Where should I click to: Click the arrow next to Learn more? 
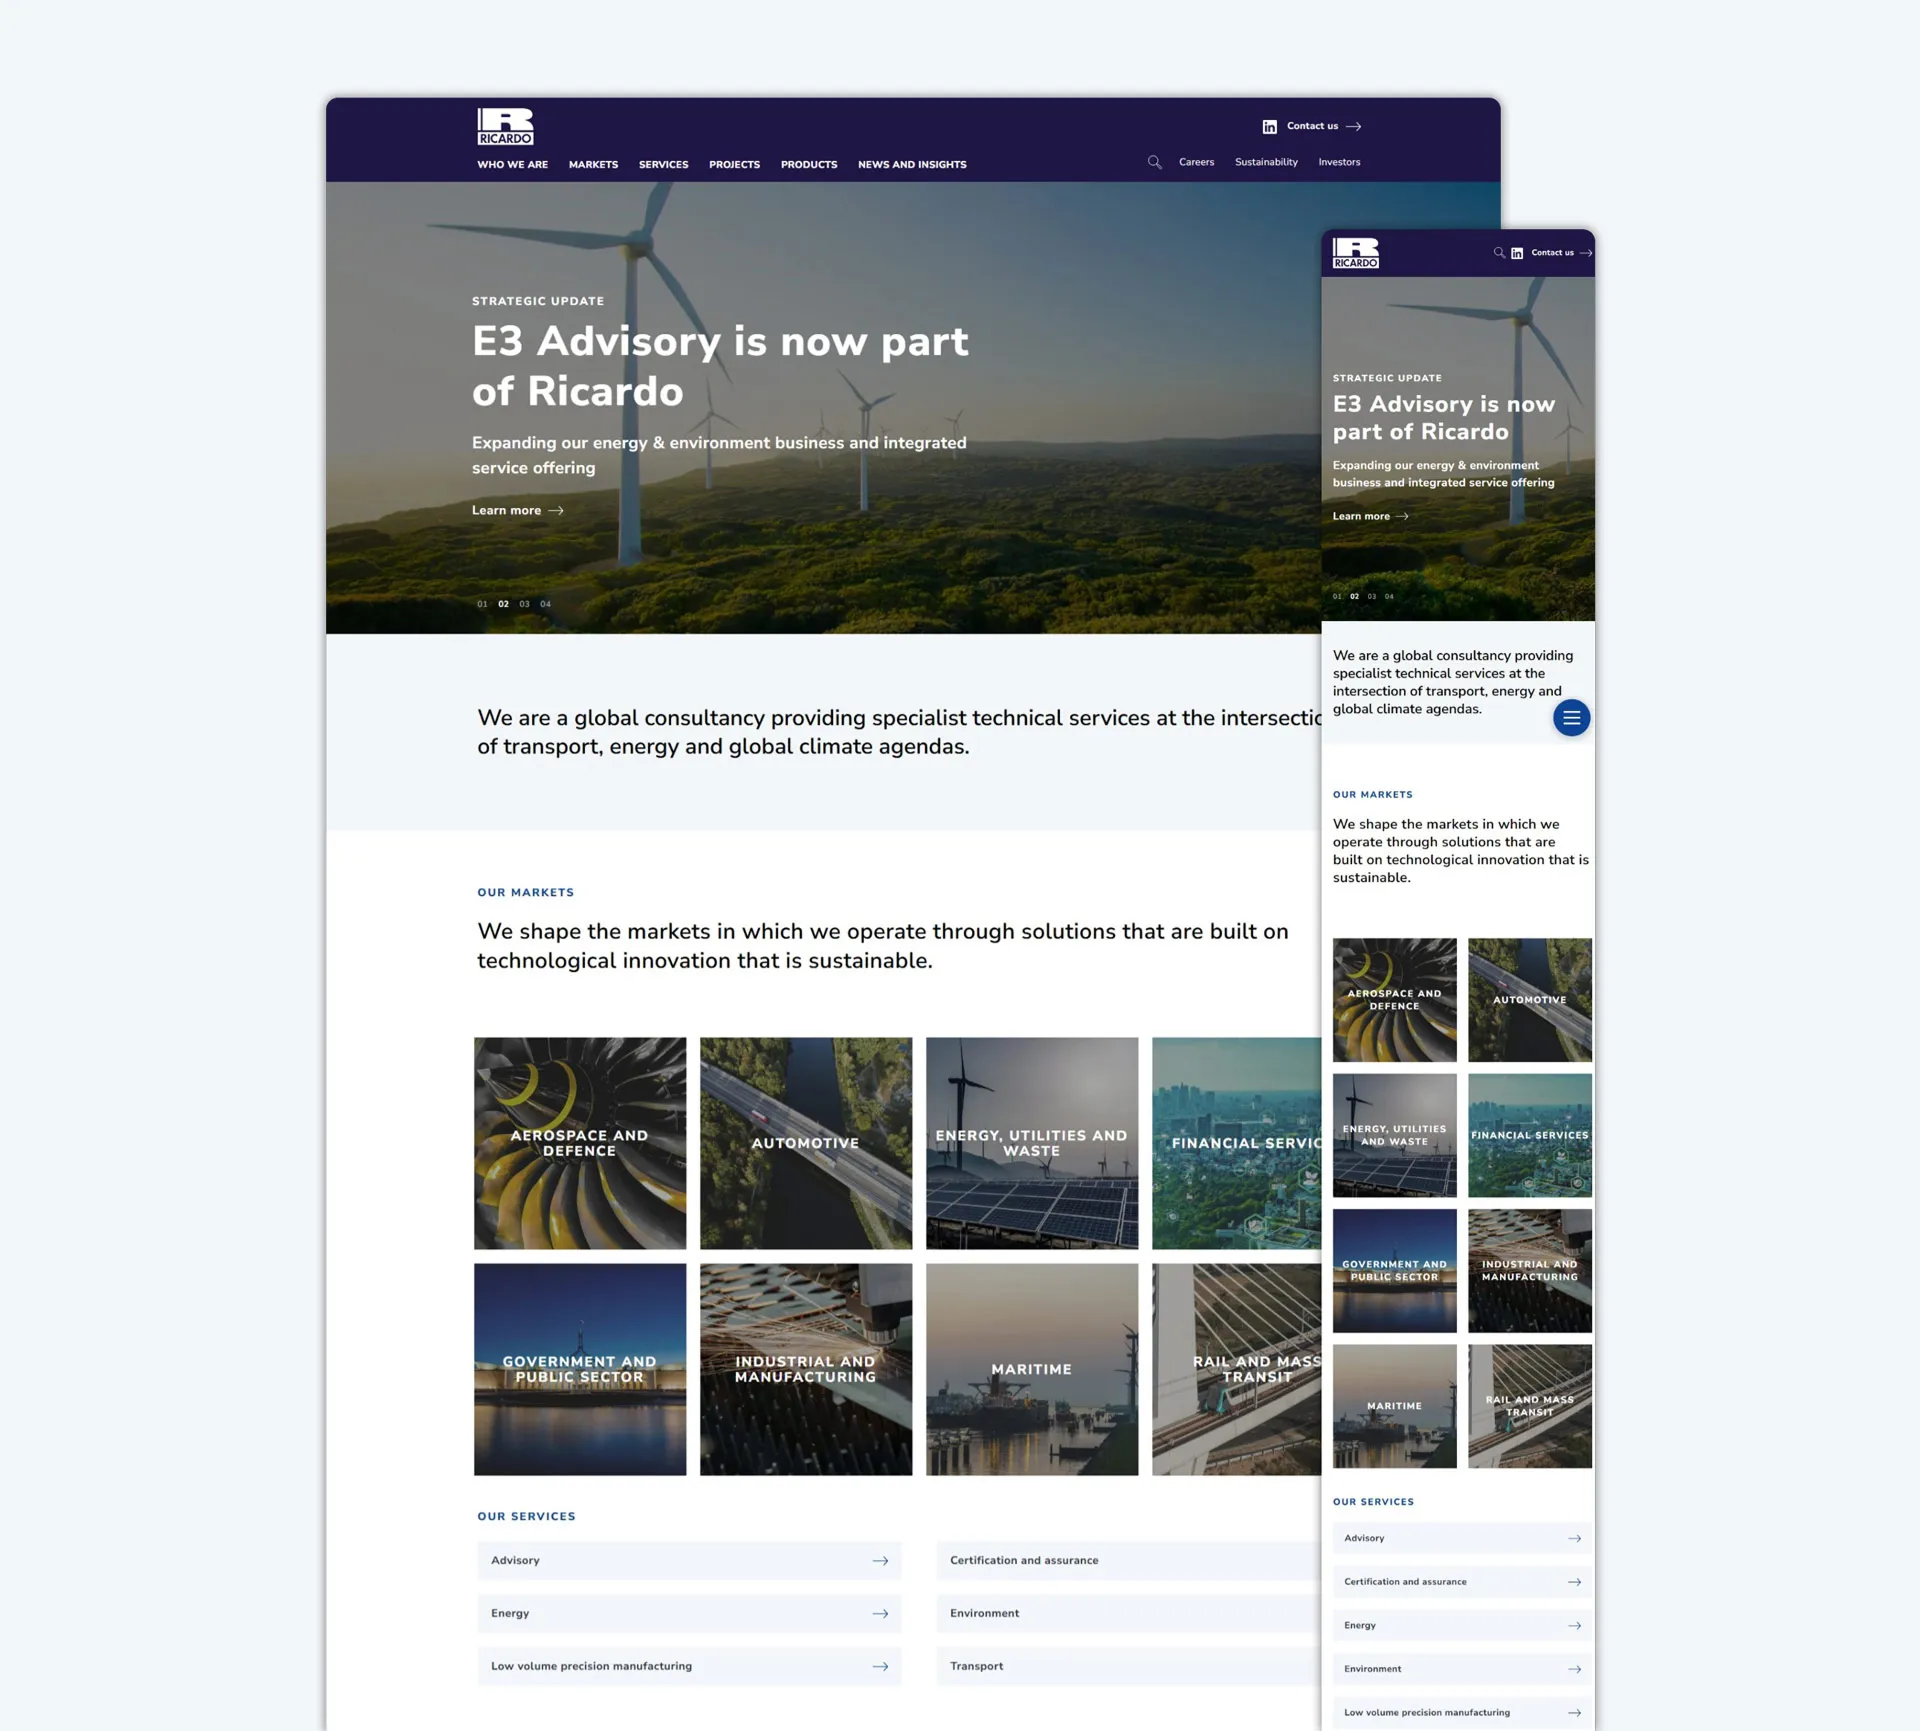click(x=556, y=511)
